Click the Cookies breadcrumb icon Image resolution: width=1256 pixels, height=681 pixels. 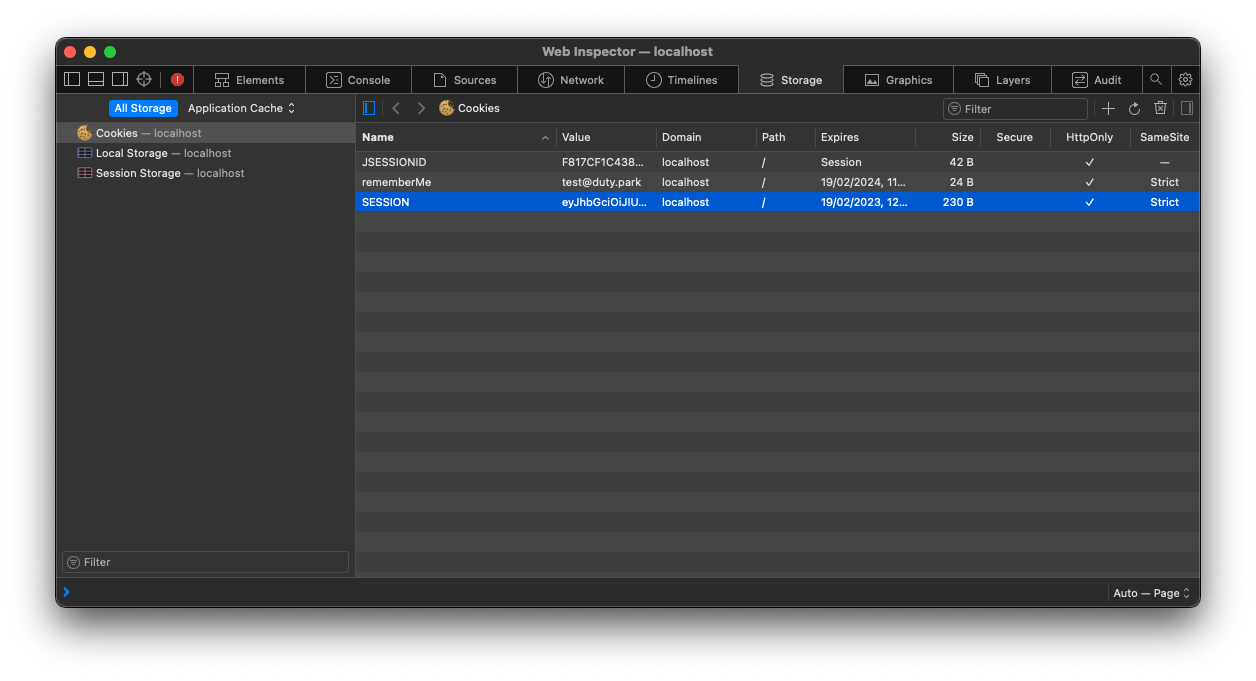446,108
